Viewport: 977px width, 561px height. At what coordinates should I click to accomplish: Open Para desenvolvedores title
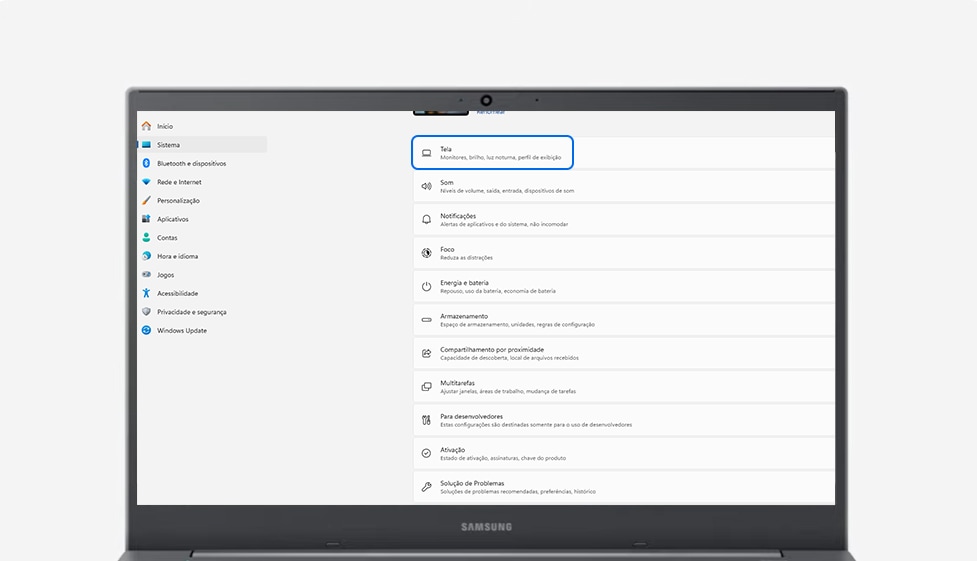coord(472,416)
